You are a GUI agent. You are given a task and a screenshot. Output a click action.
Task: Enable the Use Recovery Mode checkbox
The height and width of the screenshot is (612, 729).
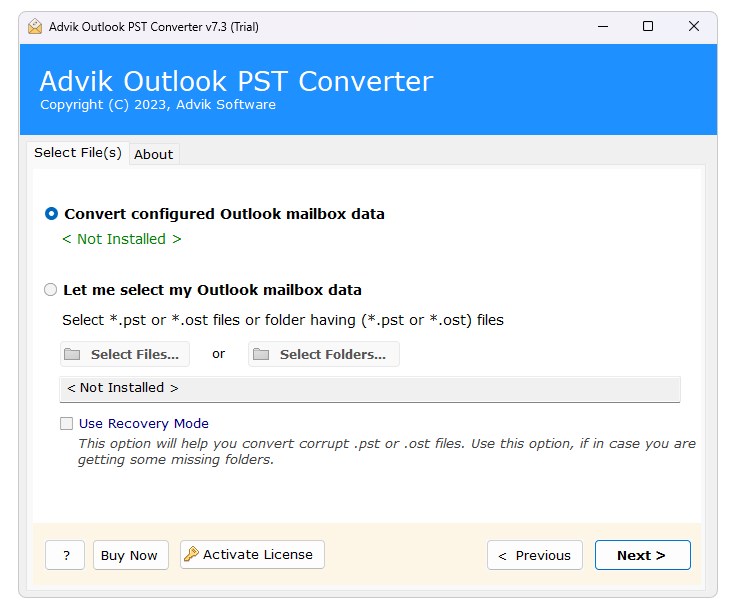[66, 424]
